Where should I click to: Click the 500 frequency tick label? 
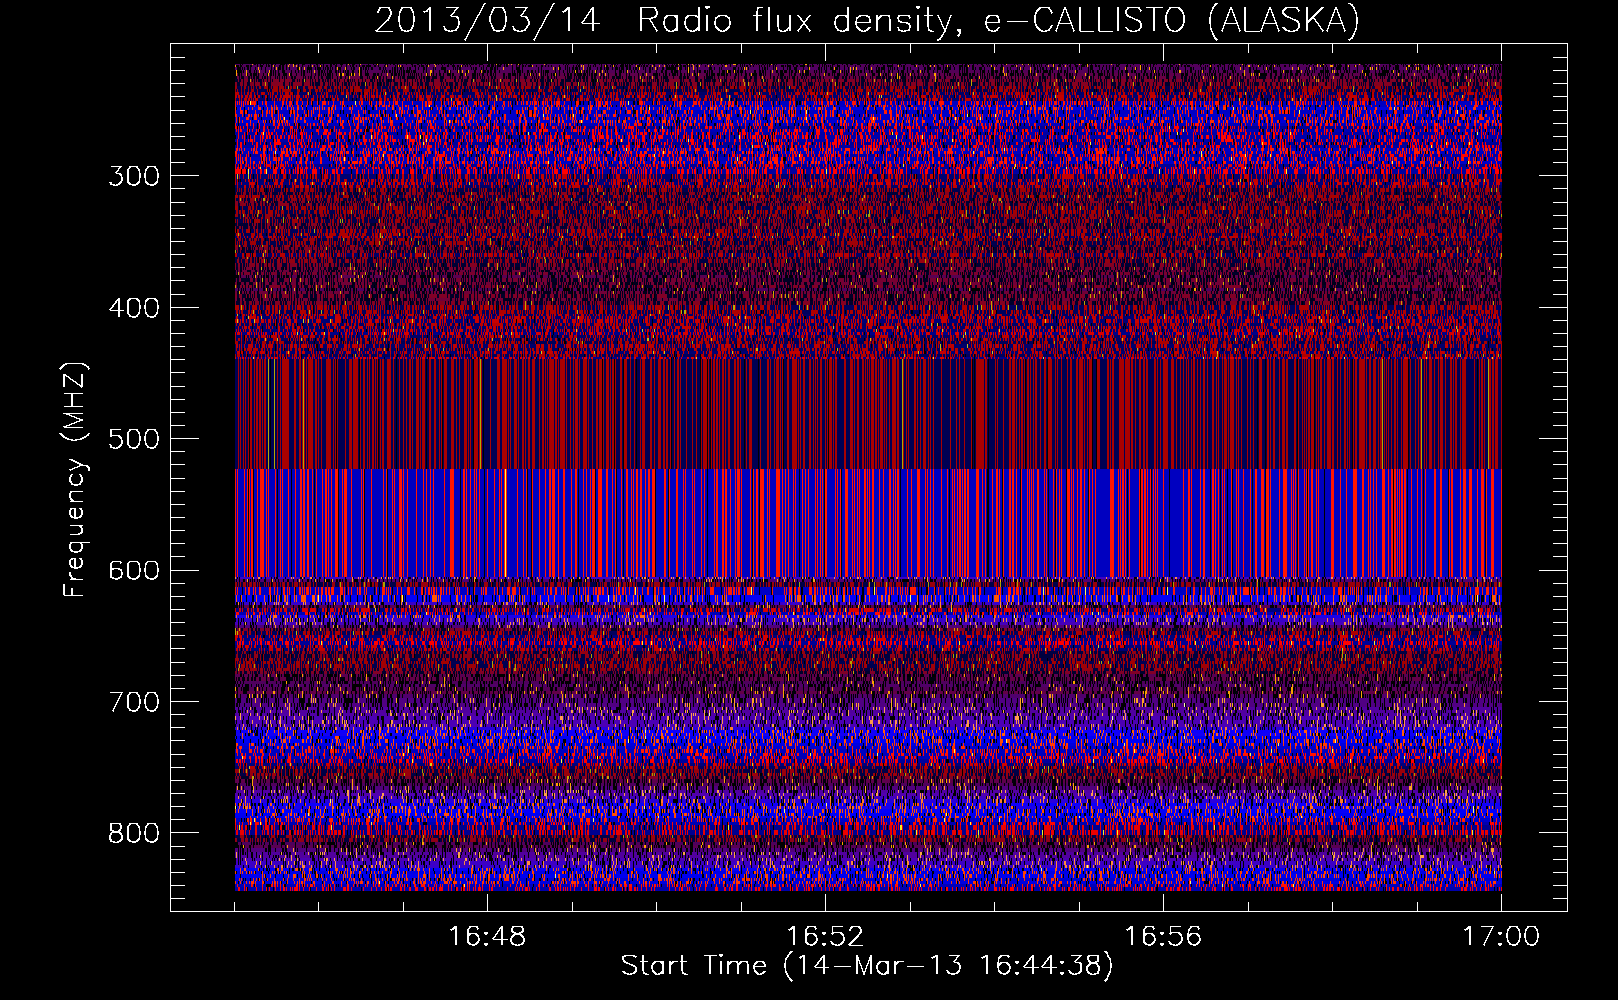(x=134, y=440)
